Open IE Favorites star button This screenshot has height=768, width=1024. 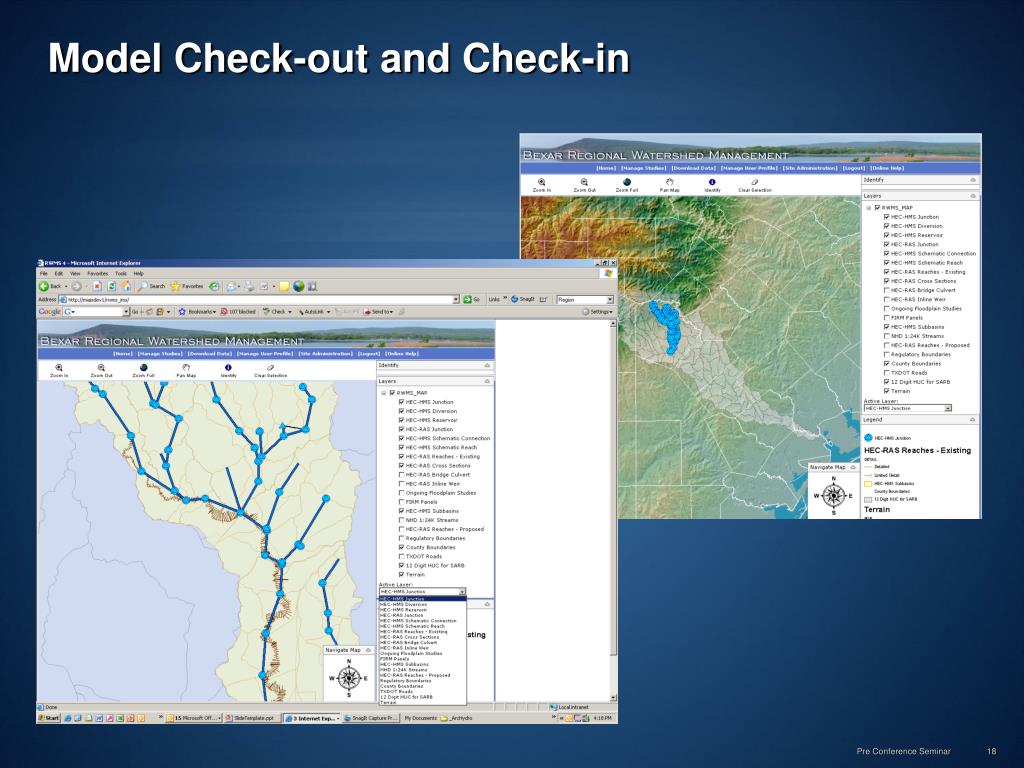(x=187, y=286)
